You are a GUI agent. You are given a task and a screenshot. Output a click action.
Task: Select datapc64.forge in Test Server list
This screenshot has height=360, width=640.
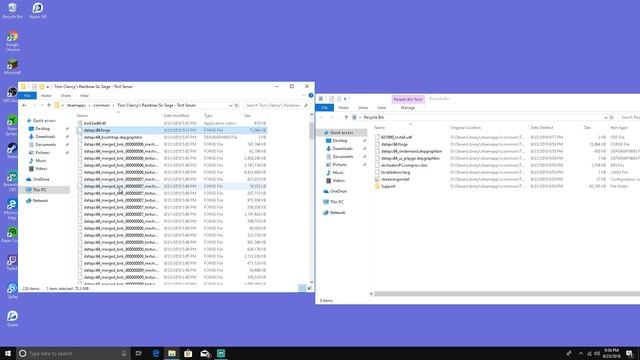tap(171, 130)
